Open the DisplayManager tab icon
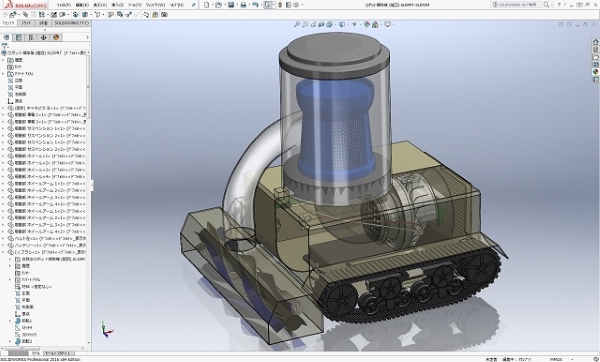 point(56,37)
